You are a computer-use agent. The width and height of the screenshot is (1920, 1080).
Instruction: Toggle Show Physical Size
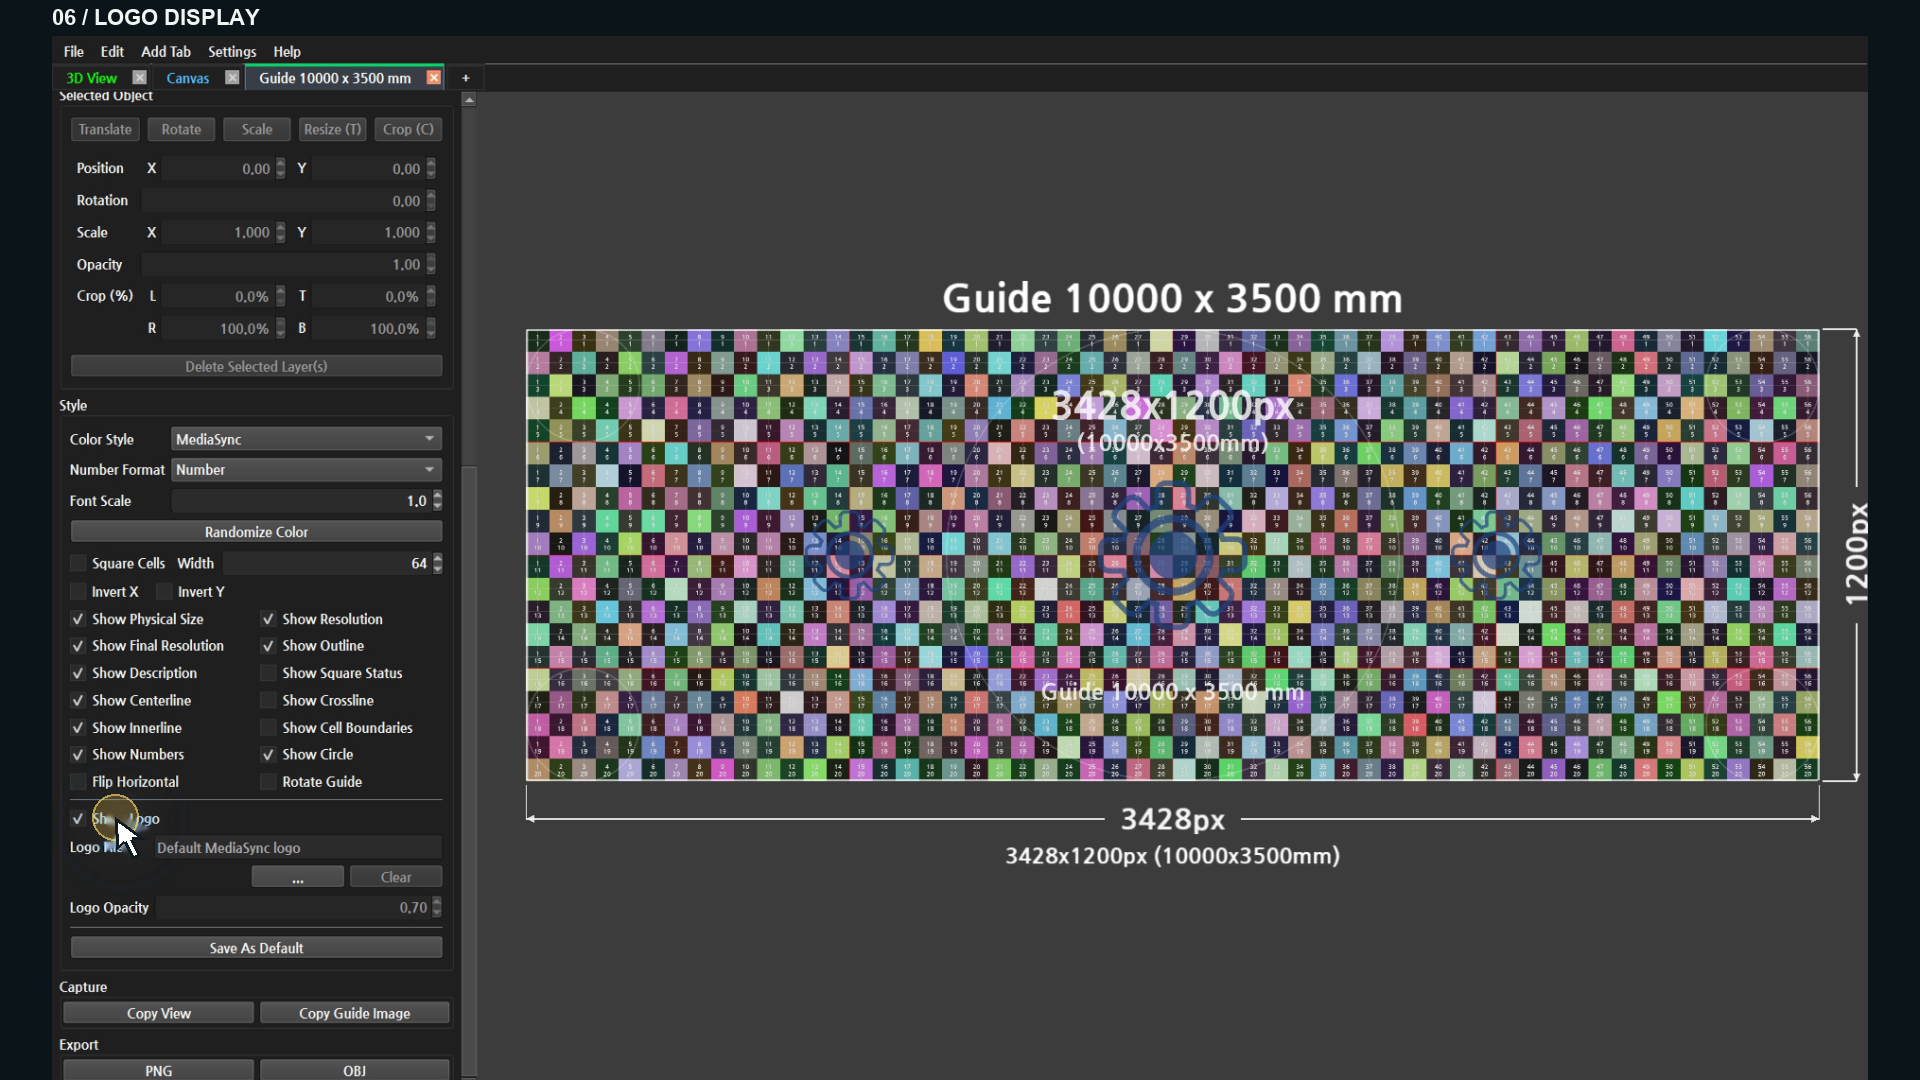tap(78, 619)
